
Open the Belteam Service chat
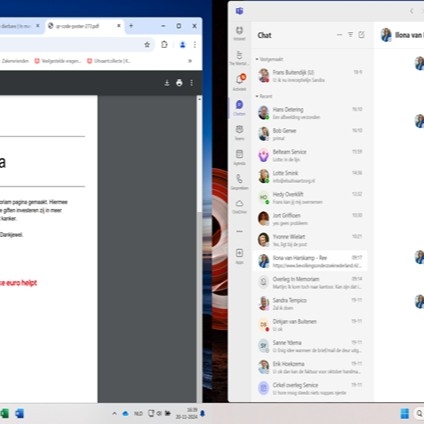310,155
